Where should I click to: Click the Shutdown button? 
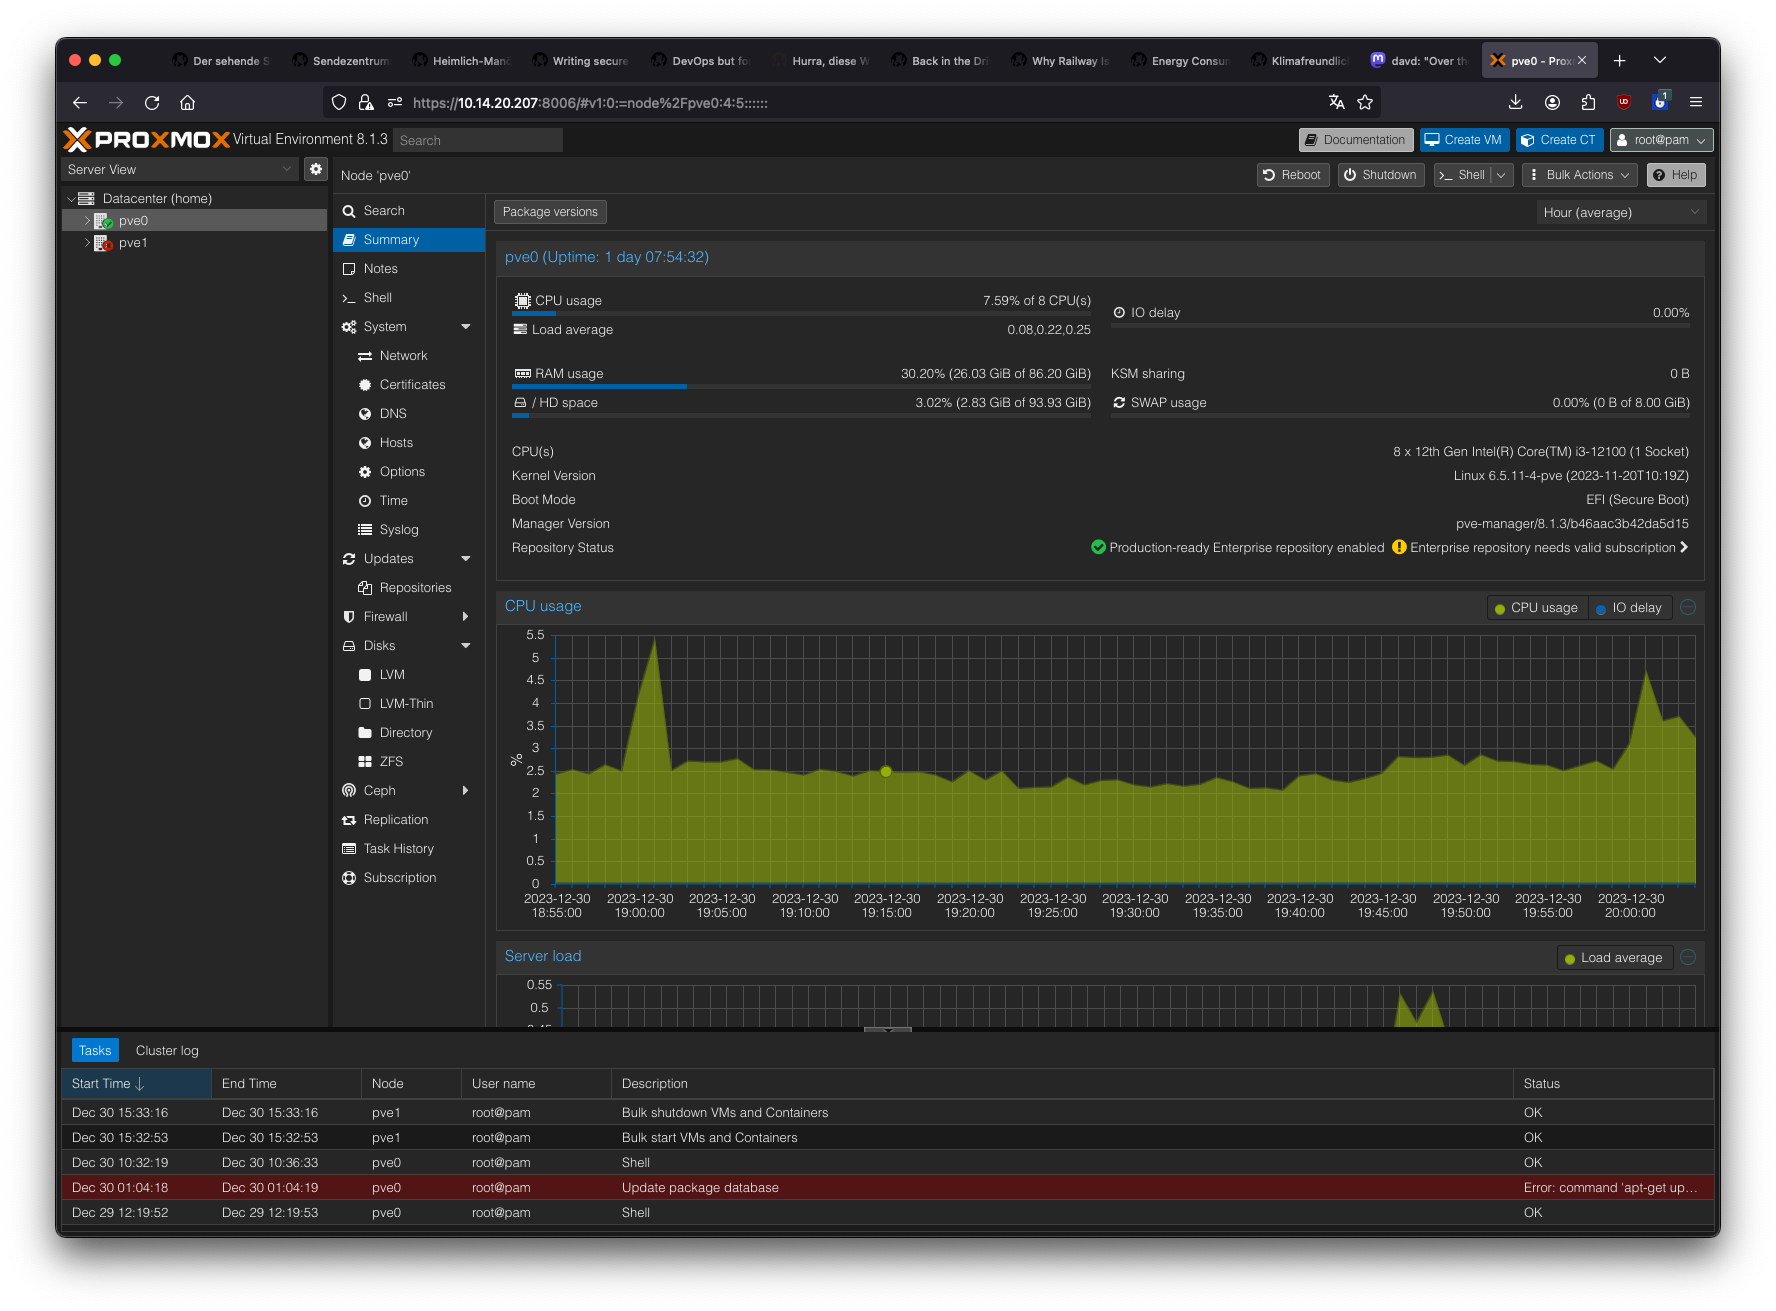coord(1381,175)
